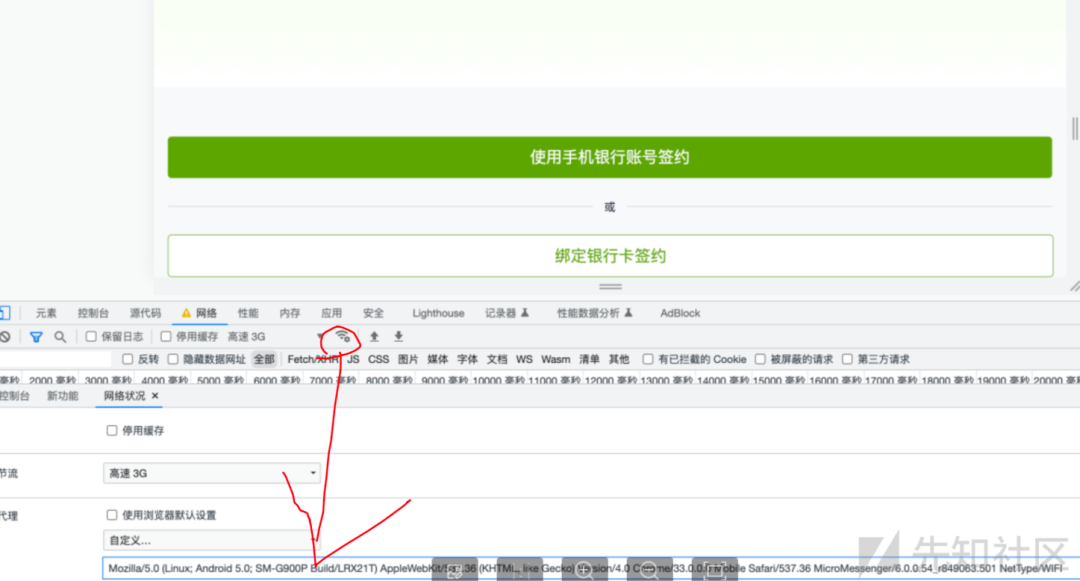
Task: Select the WS request filter
Action: coord(524,359)
